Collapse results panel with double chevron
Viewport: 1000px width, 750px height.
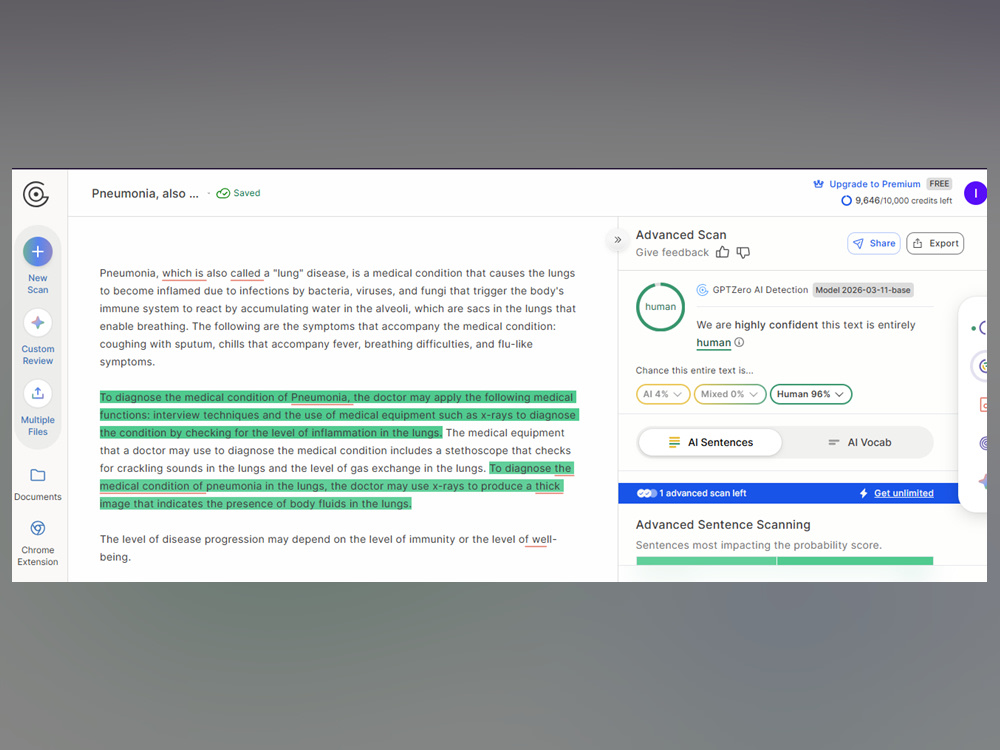pos(617,240)
